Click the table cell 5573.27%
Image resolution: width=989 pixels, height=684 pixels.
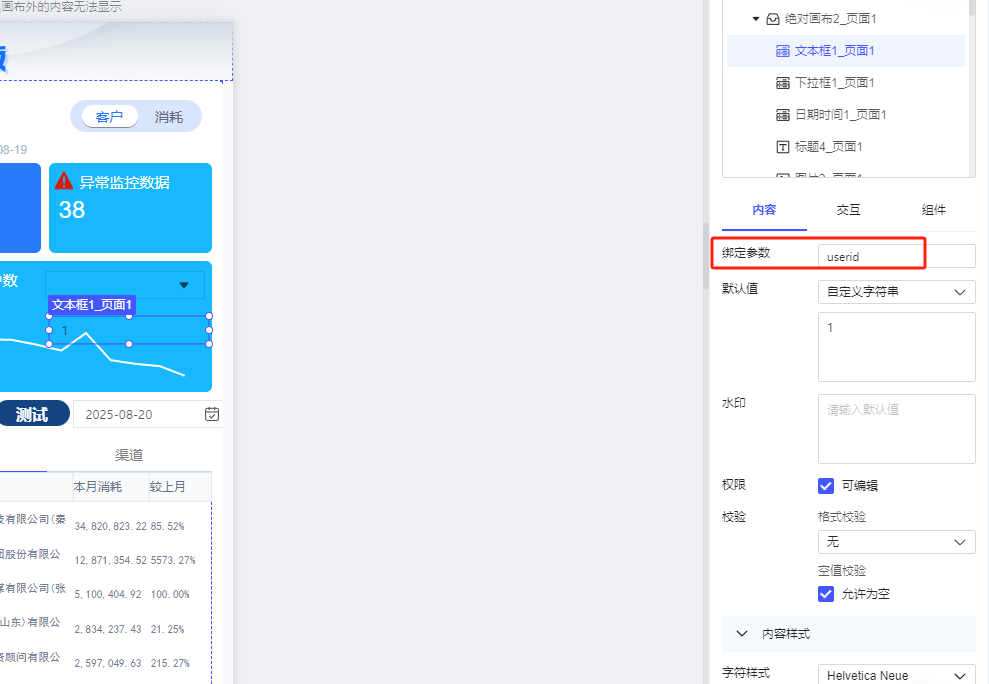[x=173, y=560]
